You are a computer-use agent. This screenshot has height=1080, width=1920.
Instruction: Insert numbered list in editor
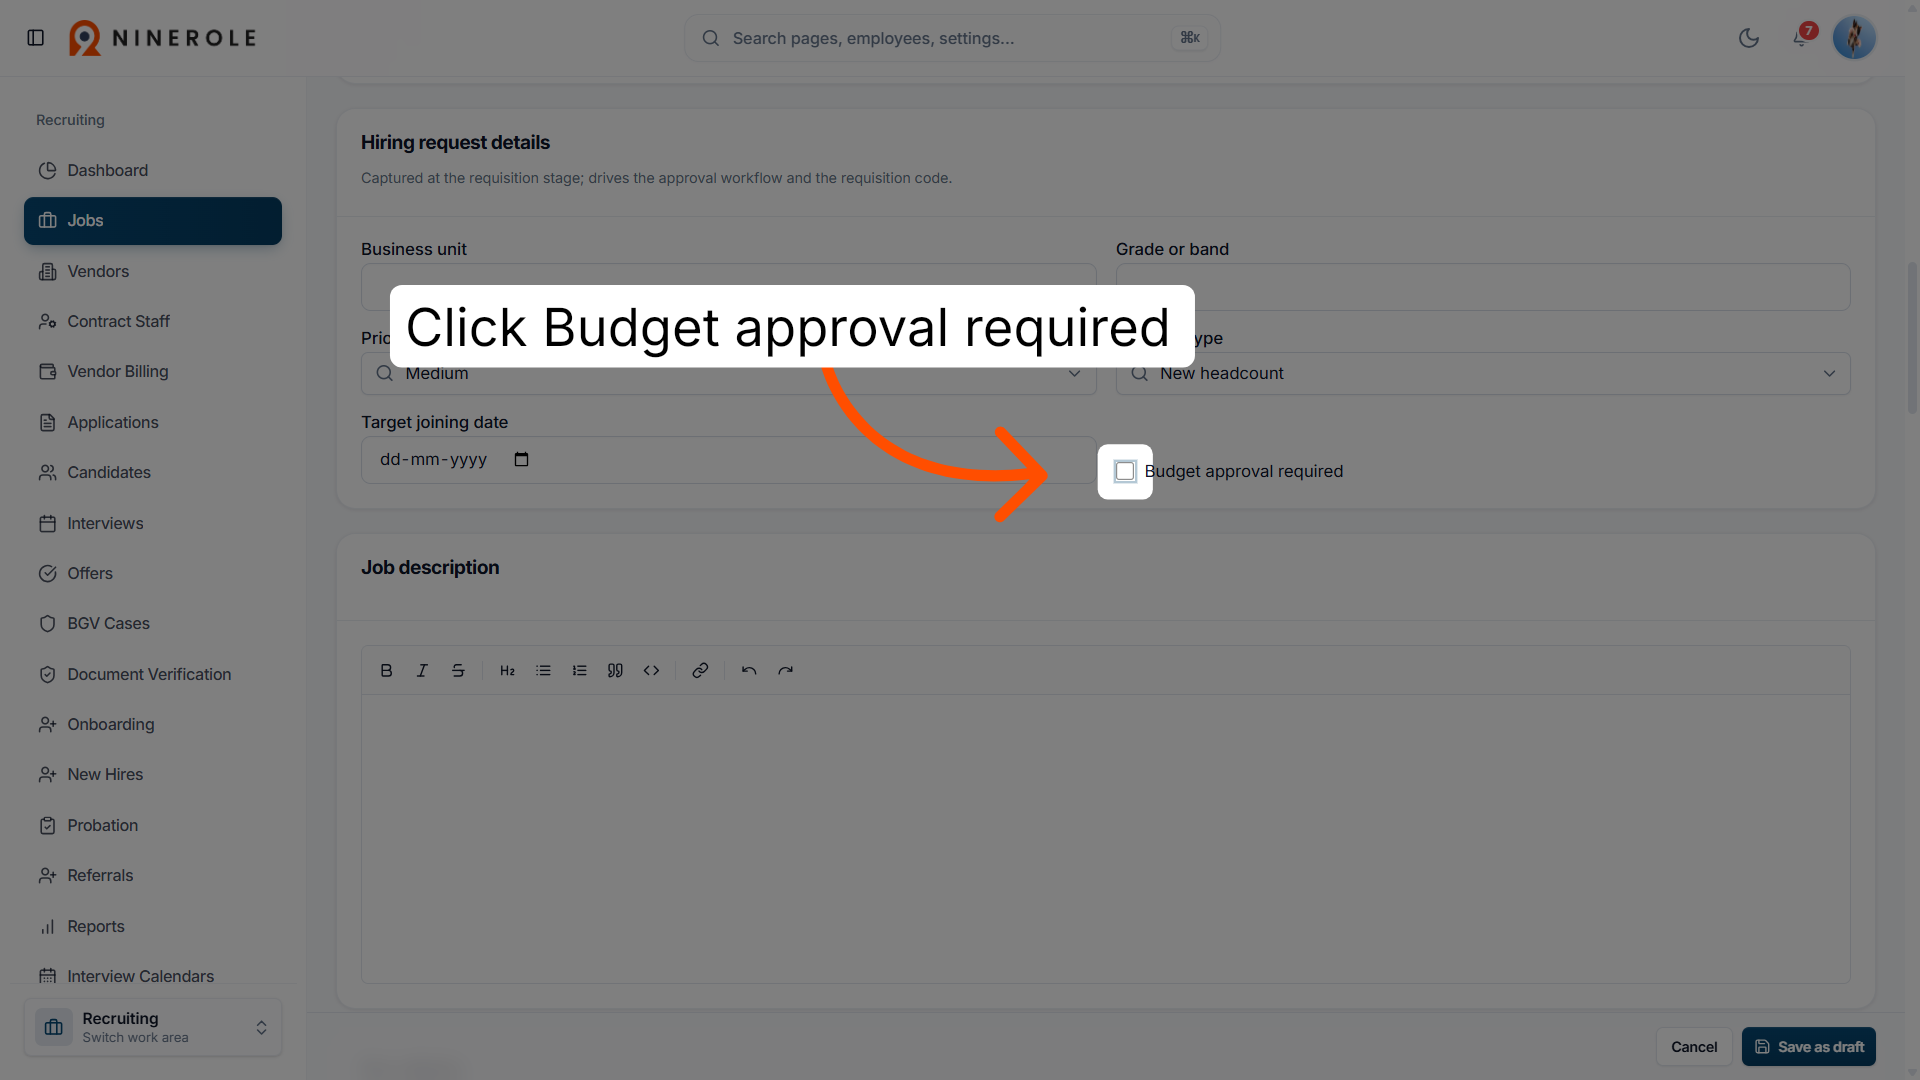click(579, 670)
